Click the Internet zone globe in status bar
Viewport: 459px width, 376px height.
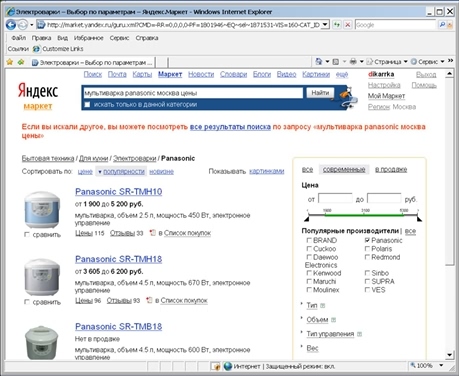228,366
